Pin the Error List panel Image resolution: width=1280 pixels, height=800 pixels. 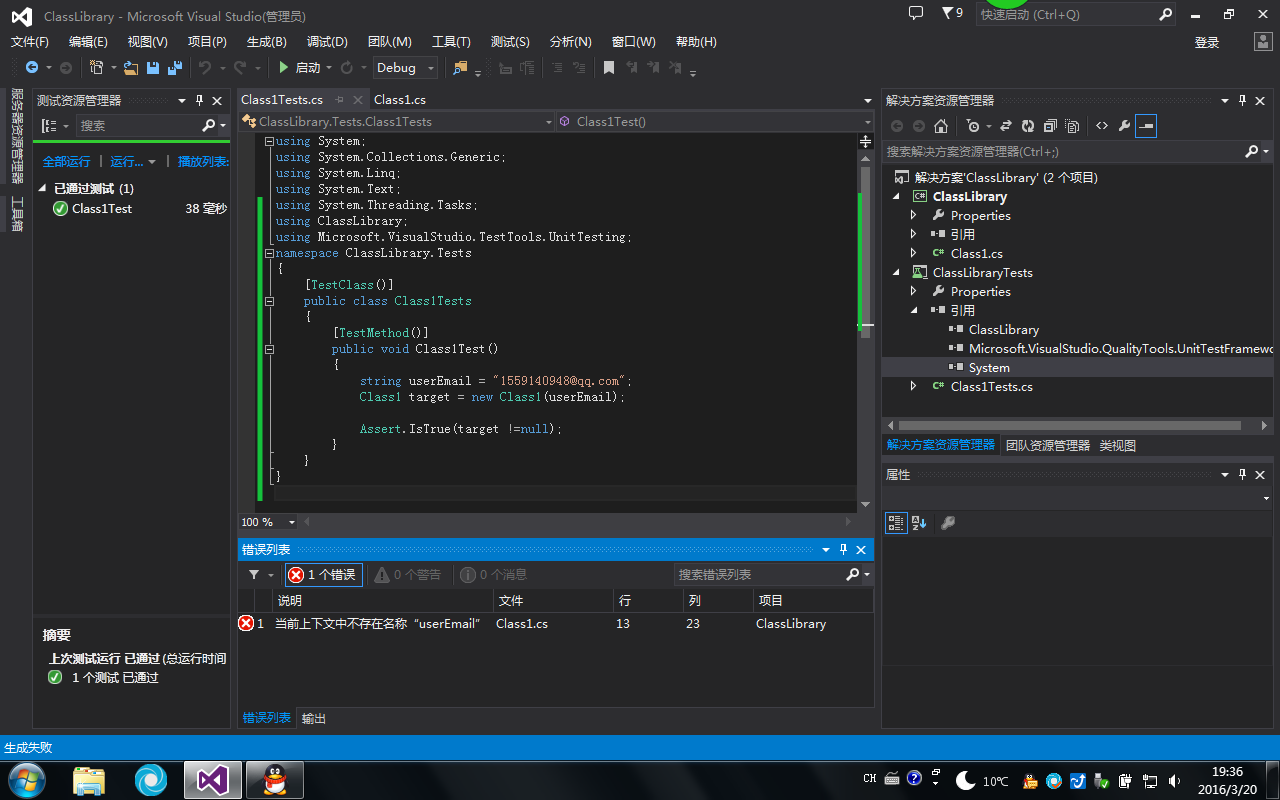(x=844, y=549)
